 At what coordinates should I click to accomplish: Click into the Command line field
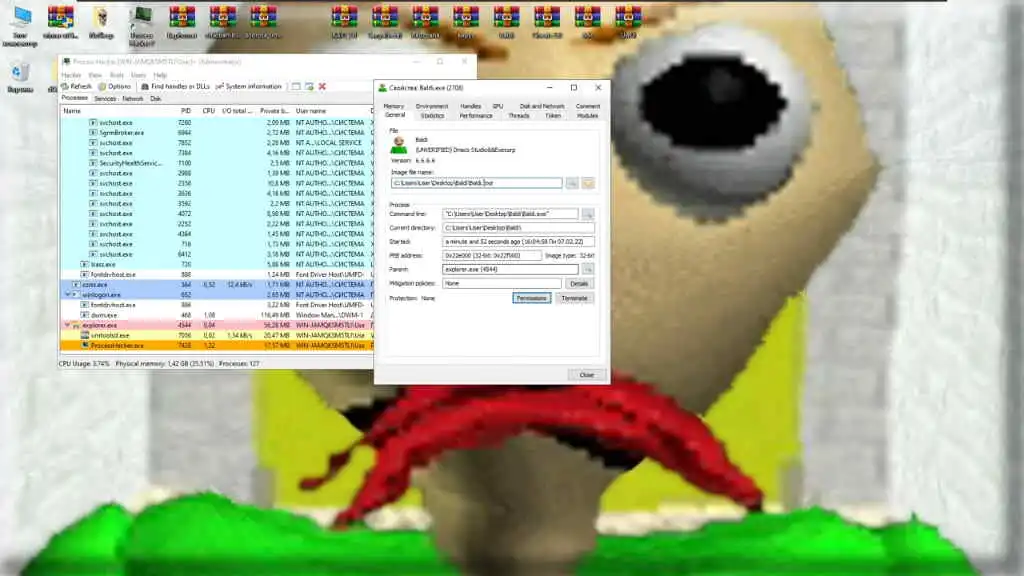(x=510, y=214)
